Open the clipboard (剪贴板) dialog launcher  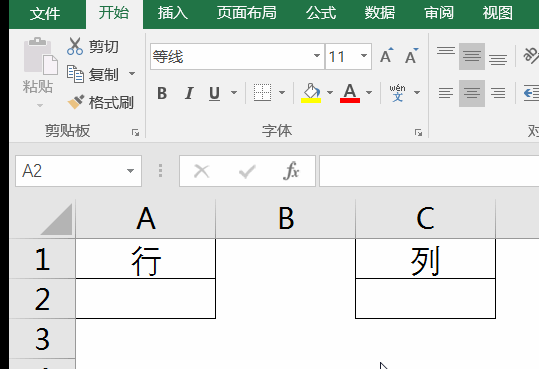[x=135, y=132]
